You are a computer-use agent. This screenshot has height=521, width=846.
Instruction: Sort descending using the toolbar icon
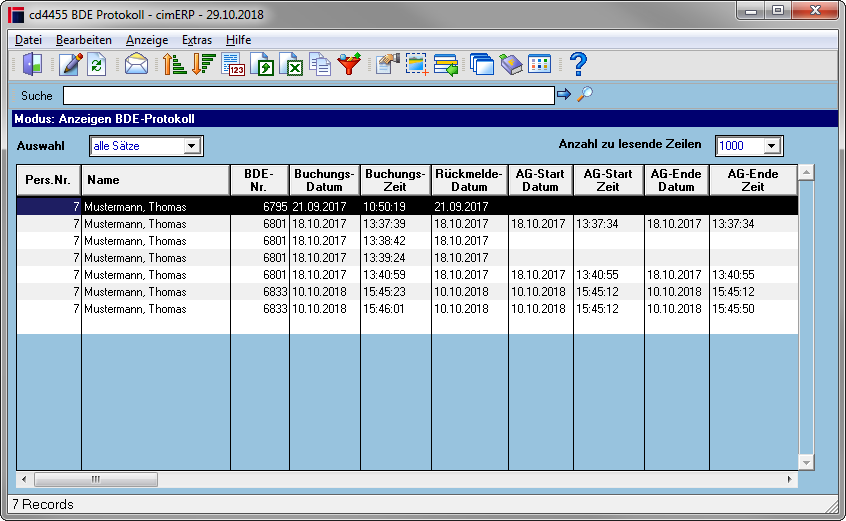point(204,64)
